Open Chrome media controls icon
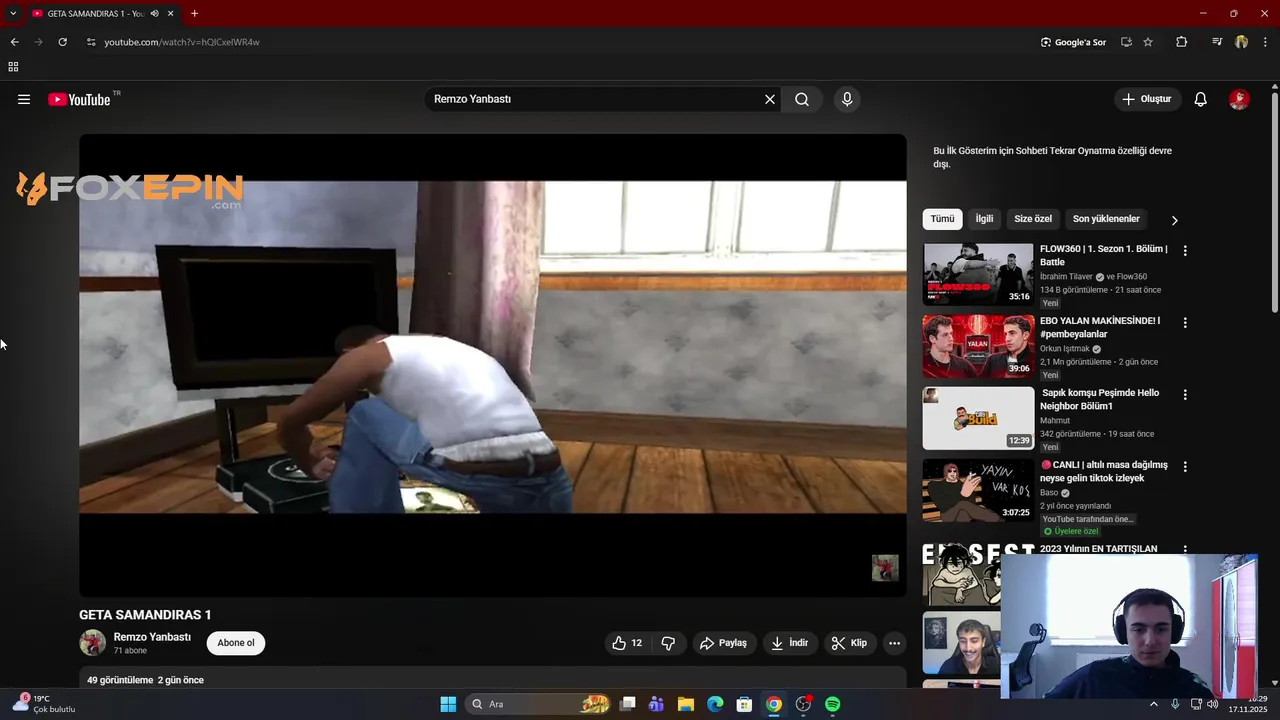The width and height of the screenshot is (1280, 720). pos(1217,42)
